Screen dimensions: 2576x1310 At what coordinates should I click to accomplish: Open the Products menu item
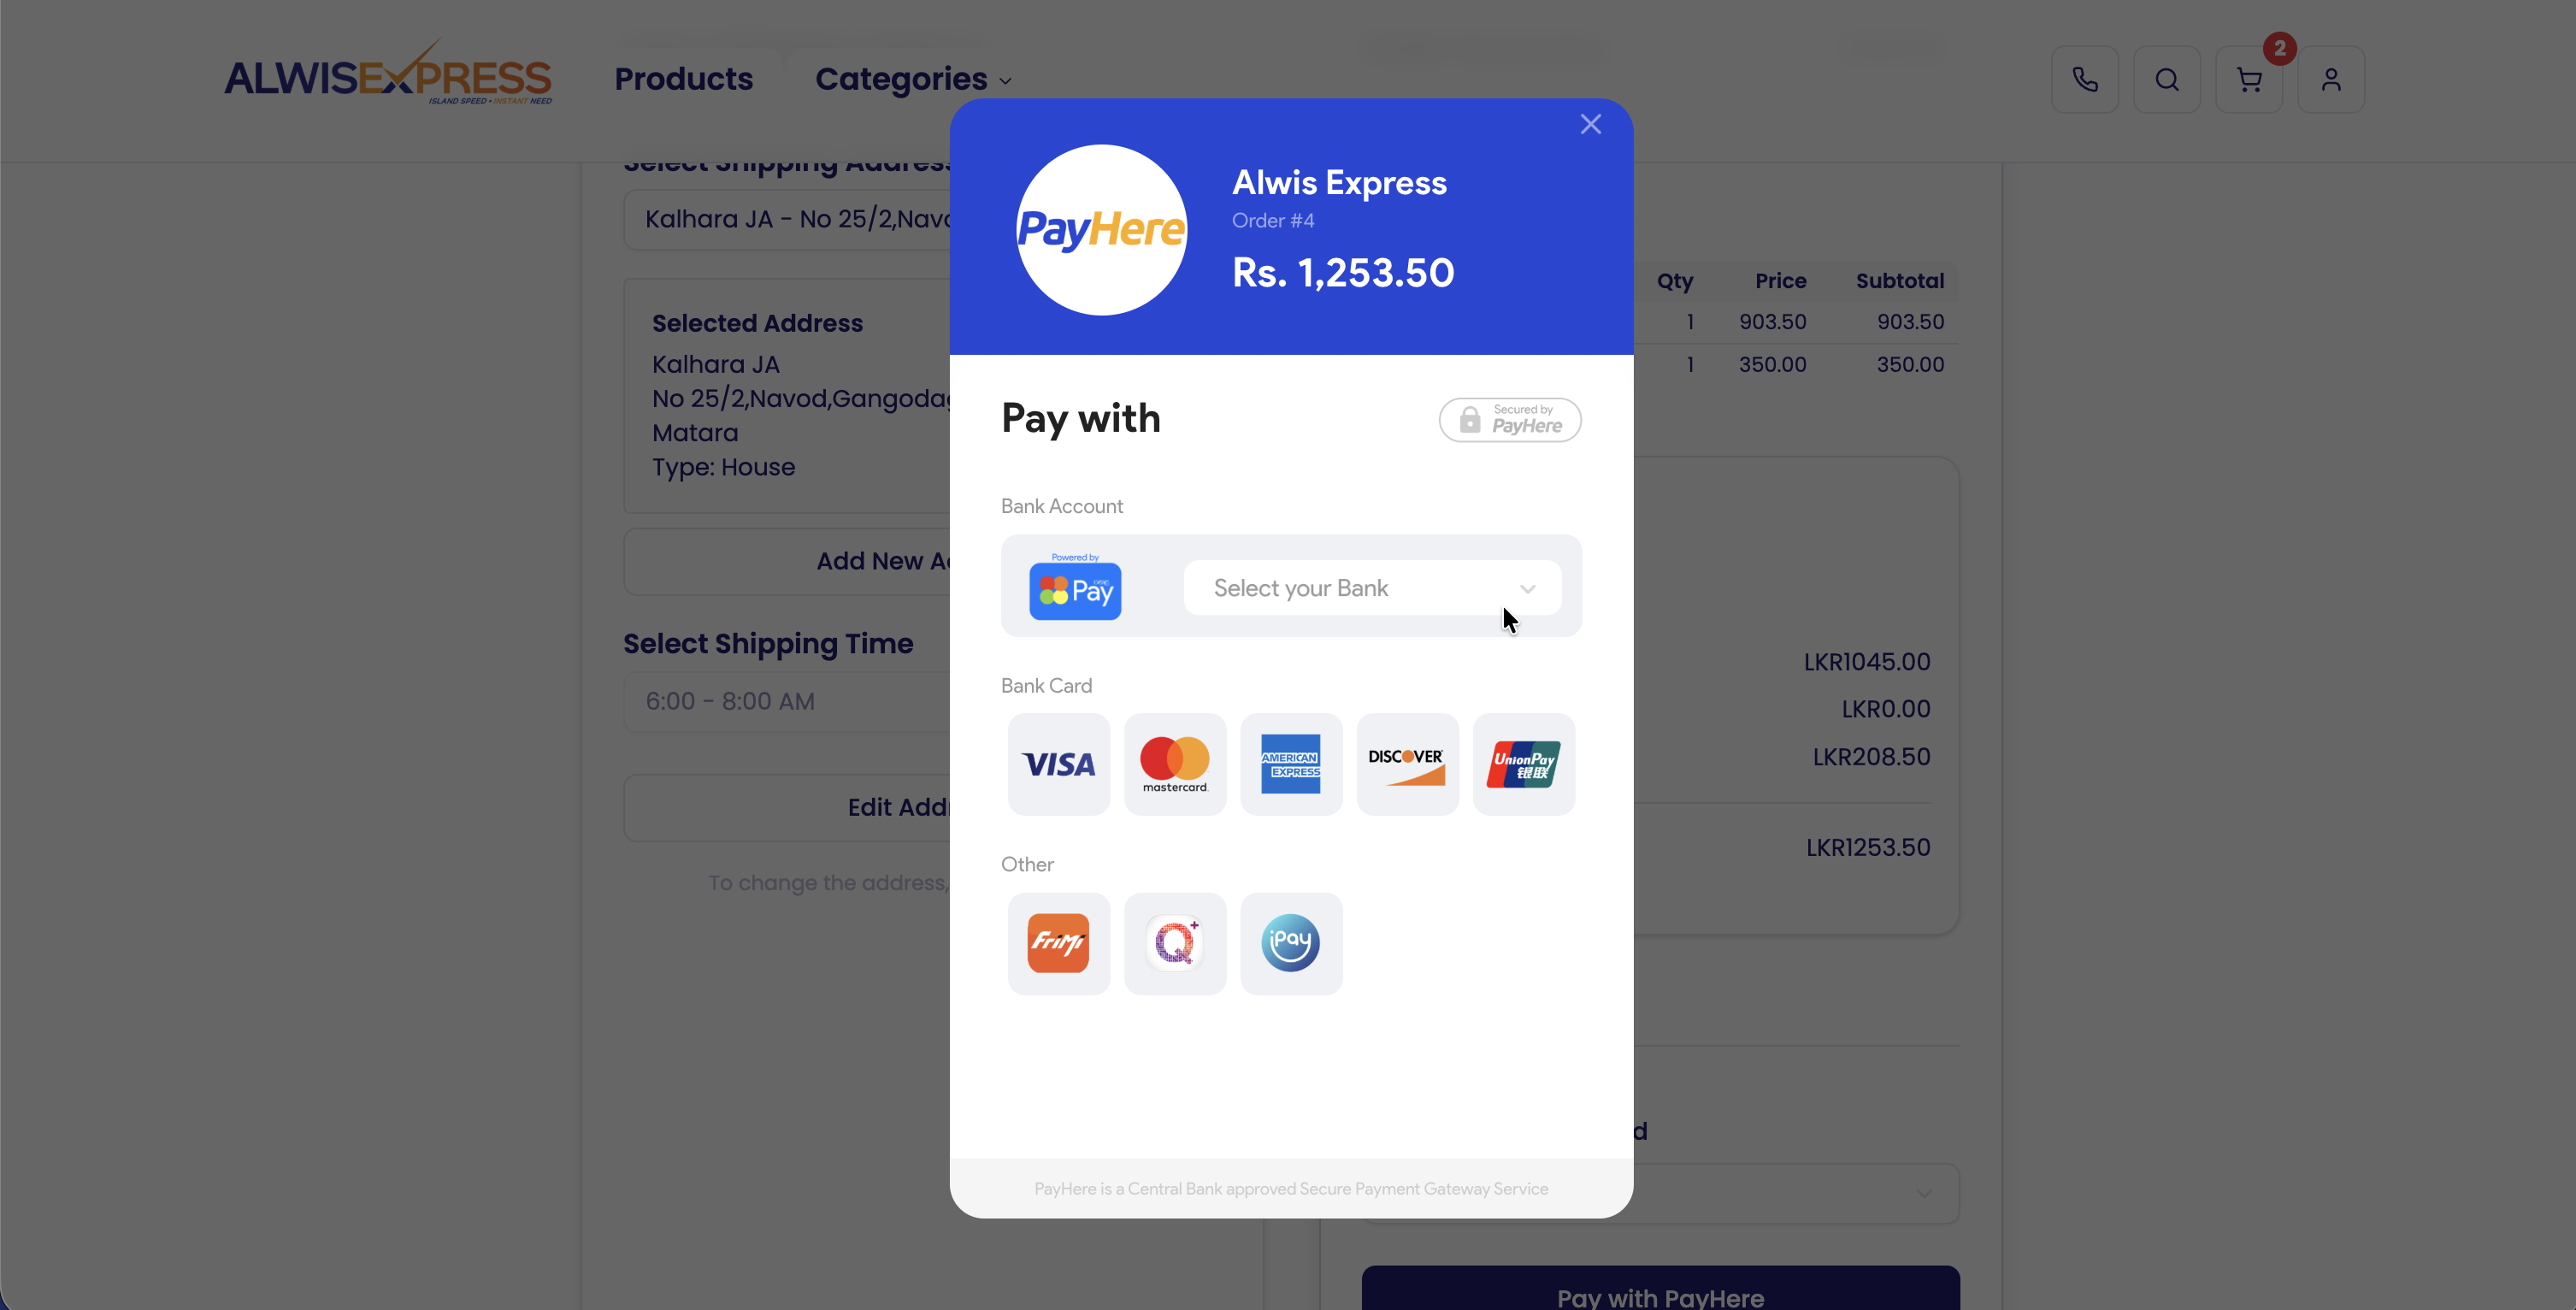pyautogui.click(x=683, y=79)
